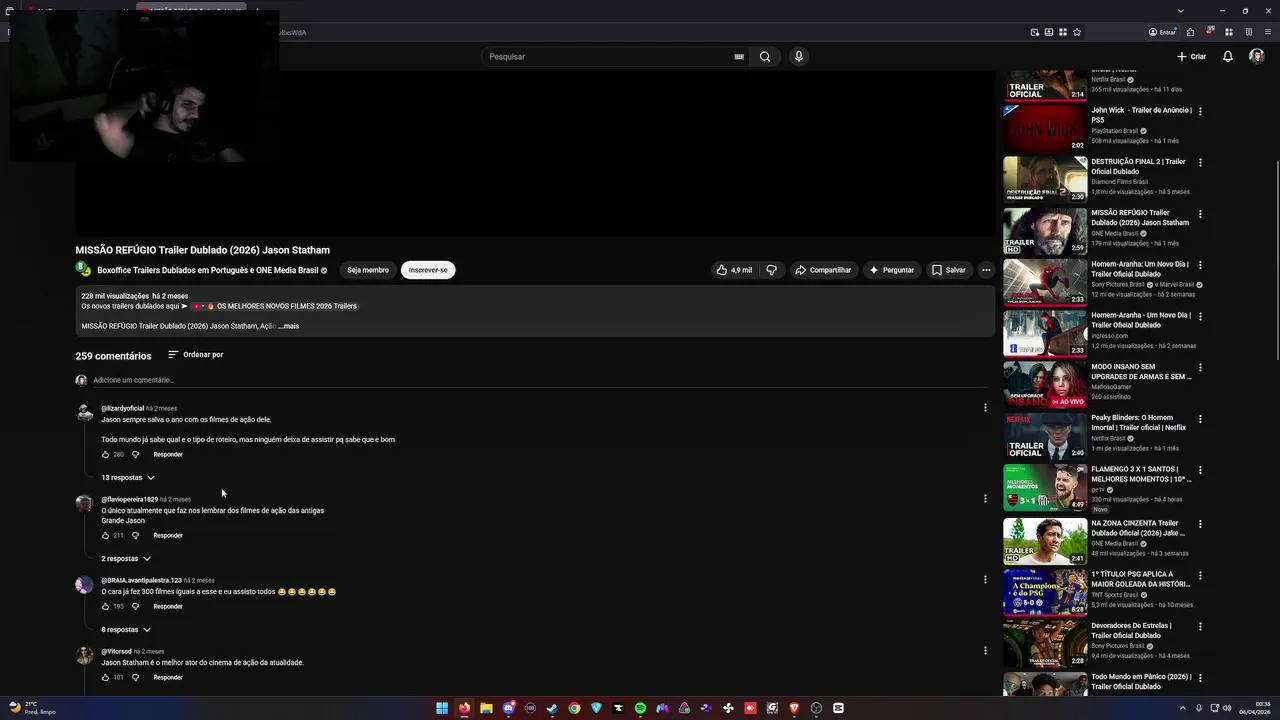The image size is (1280, 720).
Task: Click the Pesquisar search field
Action: [608, 57]
